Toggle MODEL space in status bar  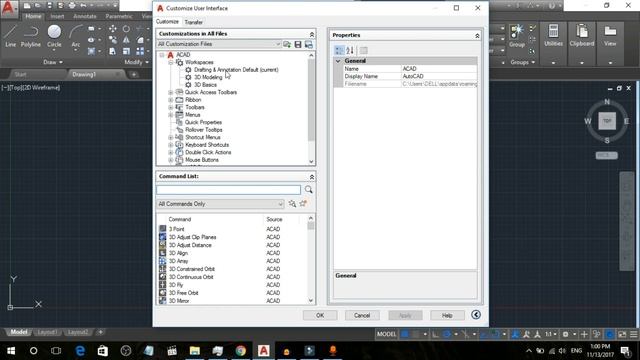coord(386,334)
